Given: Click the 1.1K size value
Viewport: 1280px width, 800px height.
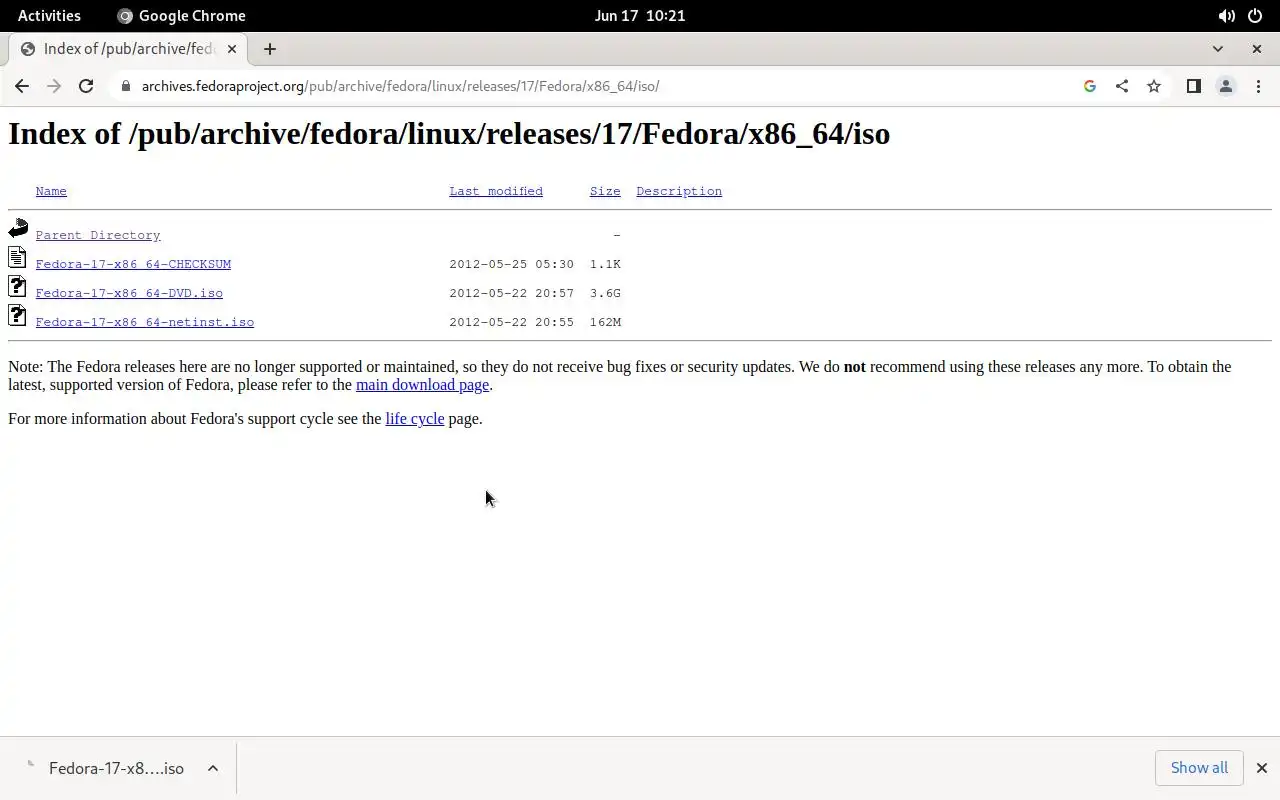Looking at the screenshot, I should coord(605,264).
